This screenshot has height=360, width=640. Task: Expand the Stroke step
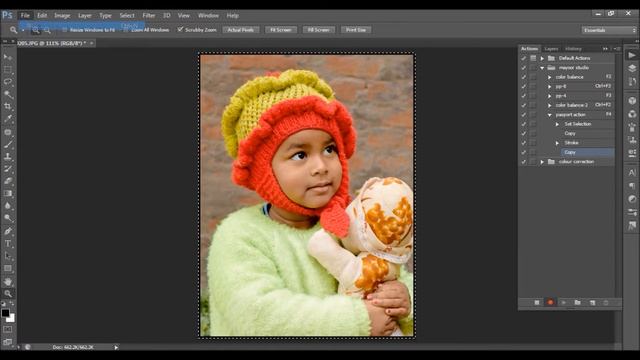coord(557,143)
